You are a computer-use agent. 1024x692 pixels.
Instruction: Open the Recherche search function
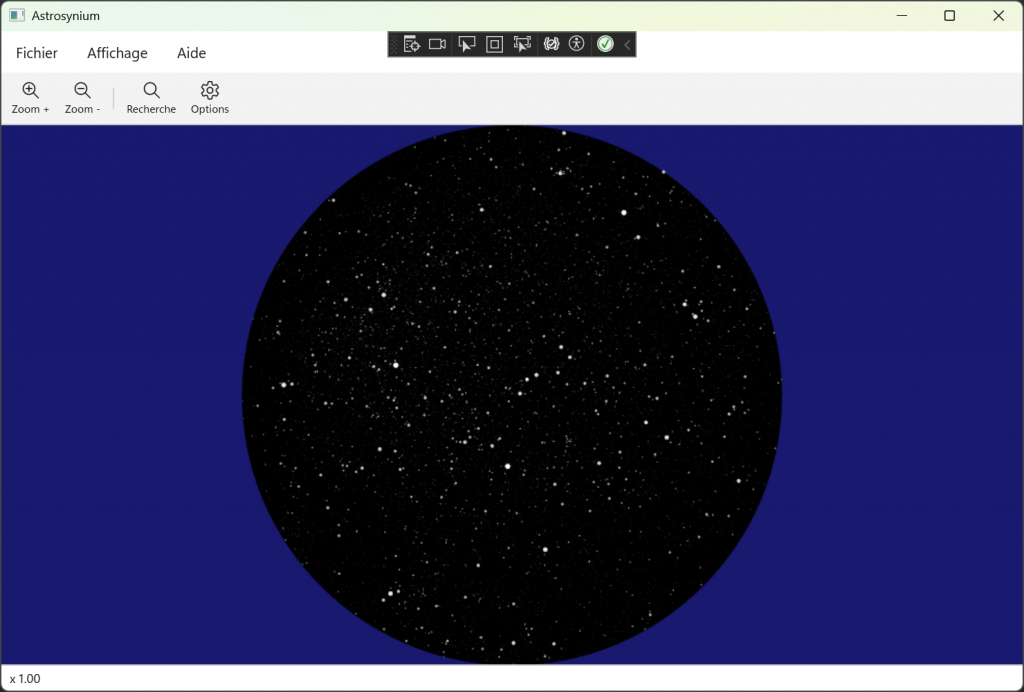150,95
